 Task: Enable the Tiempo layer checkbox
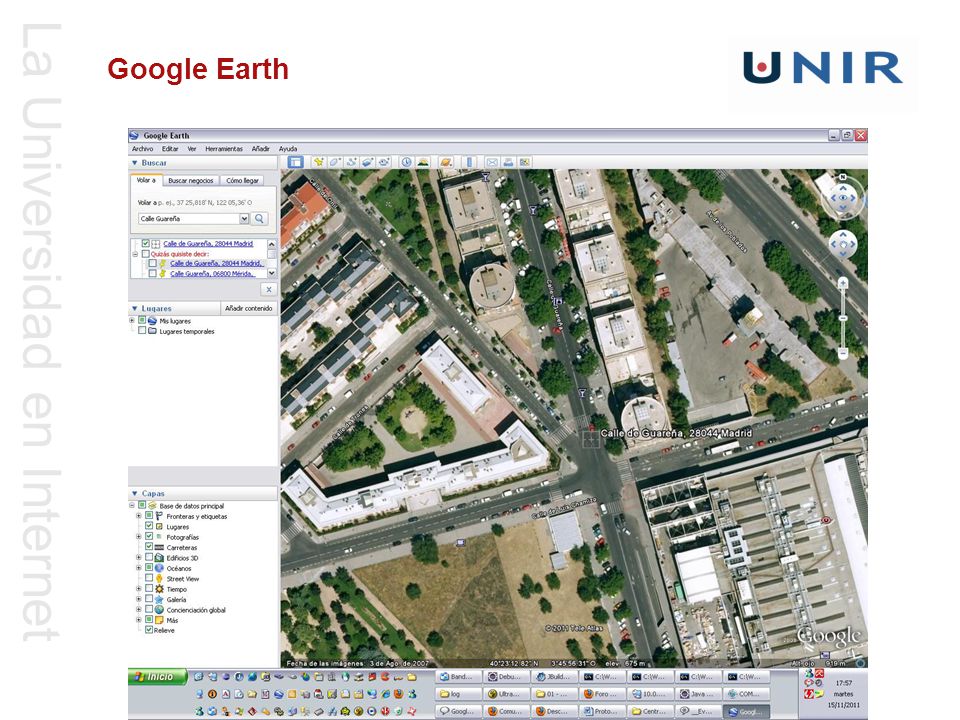149,588
